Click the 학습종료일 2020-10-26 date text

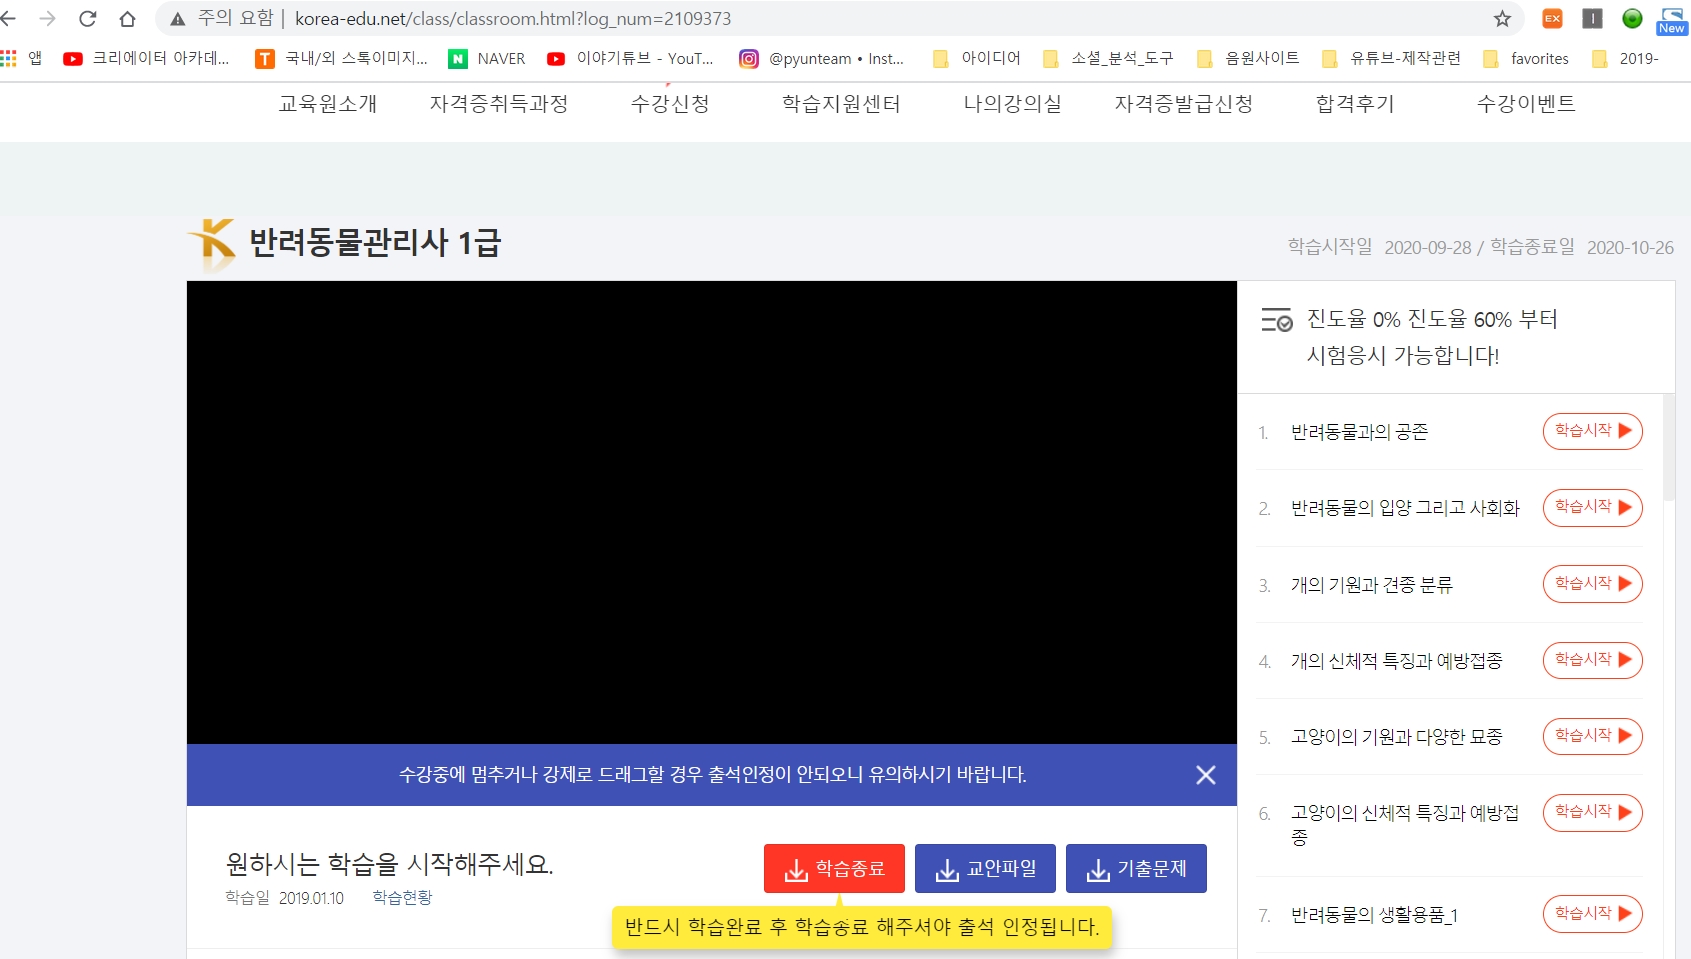pyautogui.click(x=1582, y=247)
